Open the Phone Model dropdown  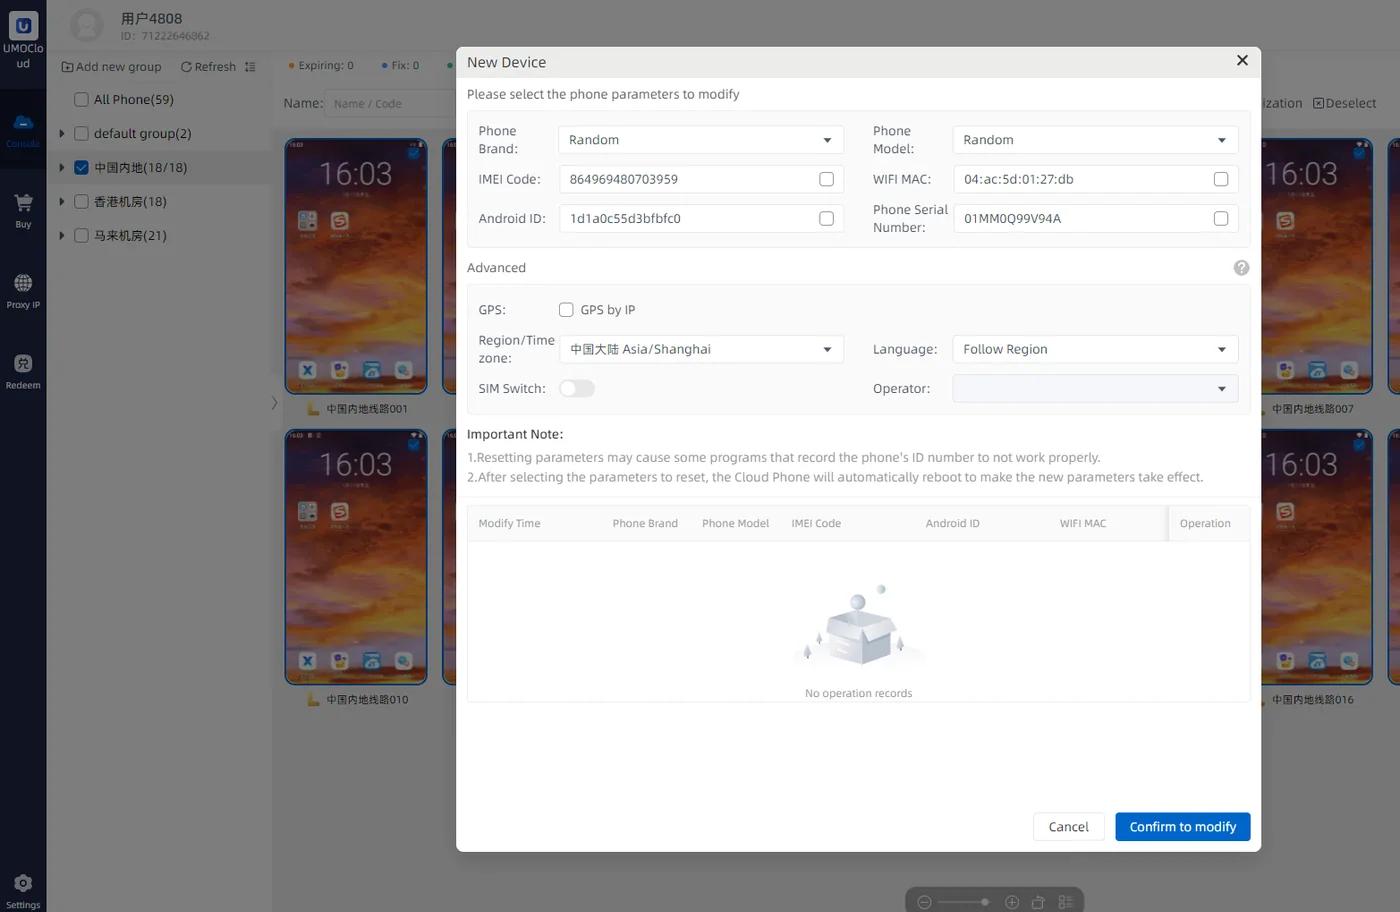click(x=1096, y=140)
